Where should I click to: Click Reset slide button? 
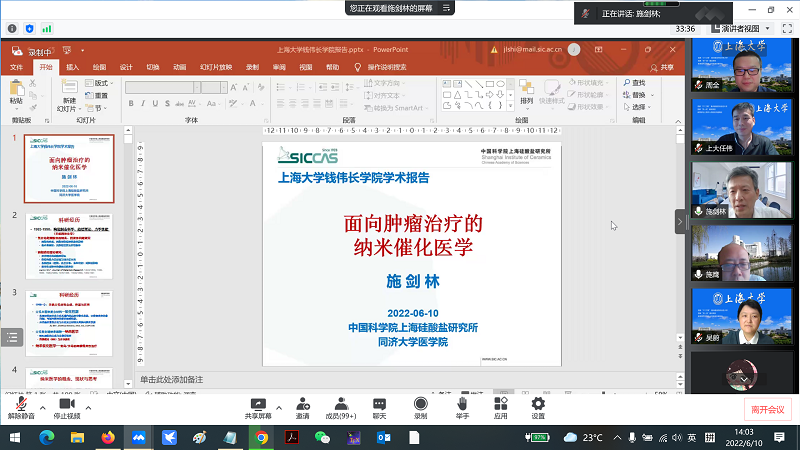click(97, 95)
